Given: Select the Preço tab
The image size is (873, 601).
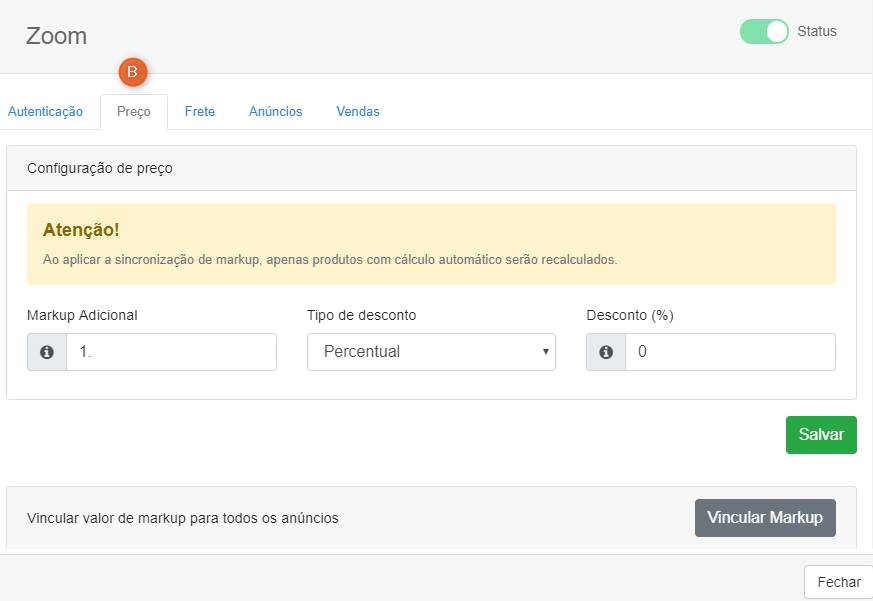Looking at the screenshot, I should coord(134,112).
